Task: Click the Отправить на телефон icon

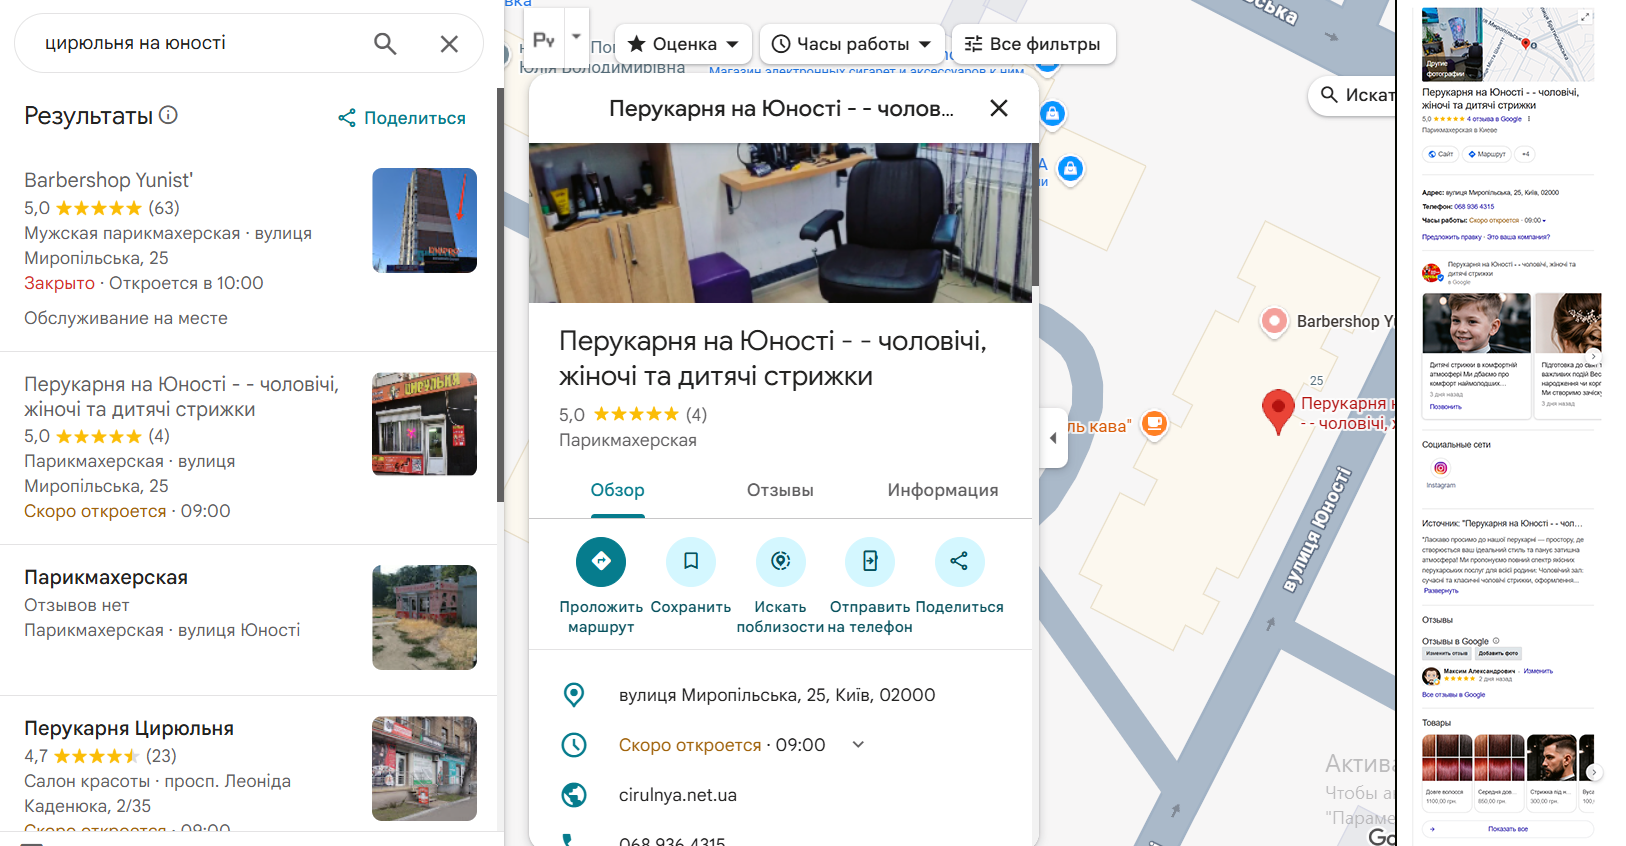Action: tap(870, 562)
